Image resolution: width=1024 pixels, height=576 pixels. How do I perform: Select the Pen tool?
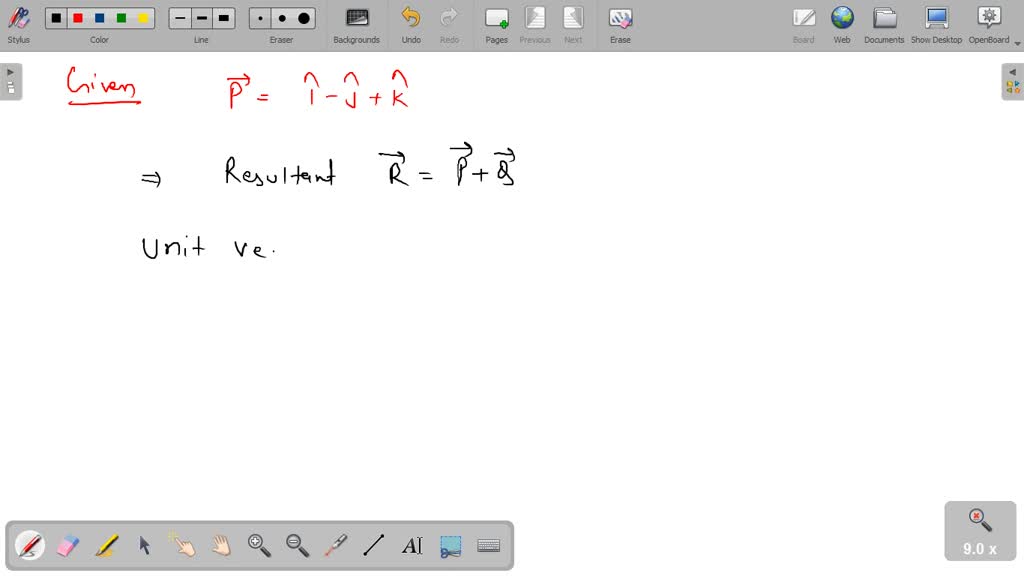pos(28,545)
